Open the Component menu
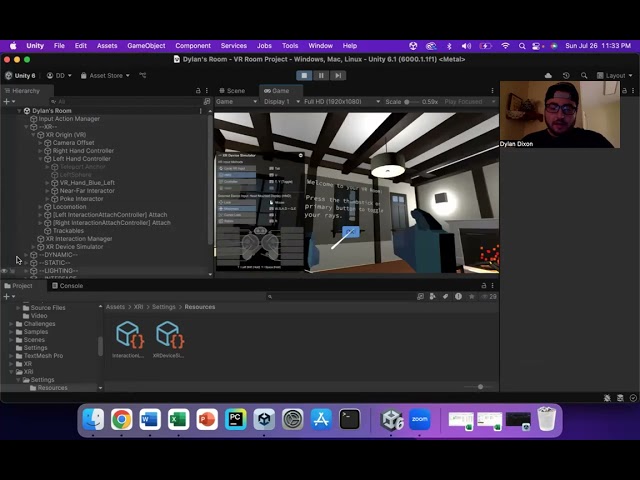 tap(193, 46)
